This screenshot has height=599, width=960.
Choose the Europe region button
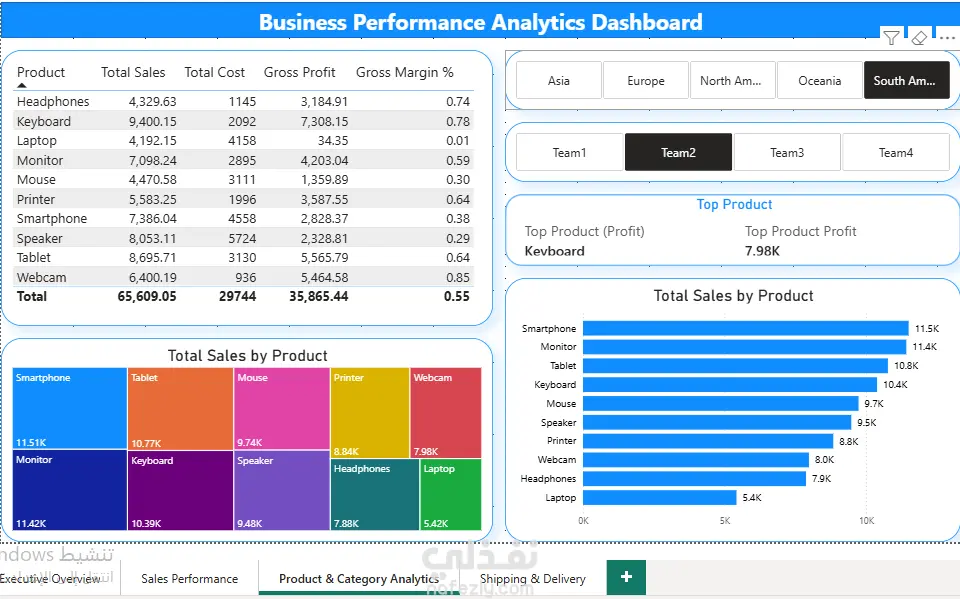click(645, 80)
